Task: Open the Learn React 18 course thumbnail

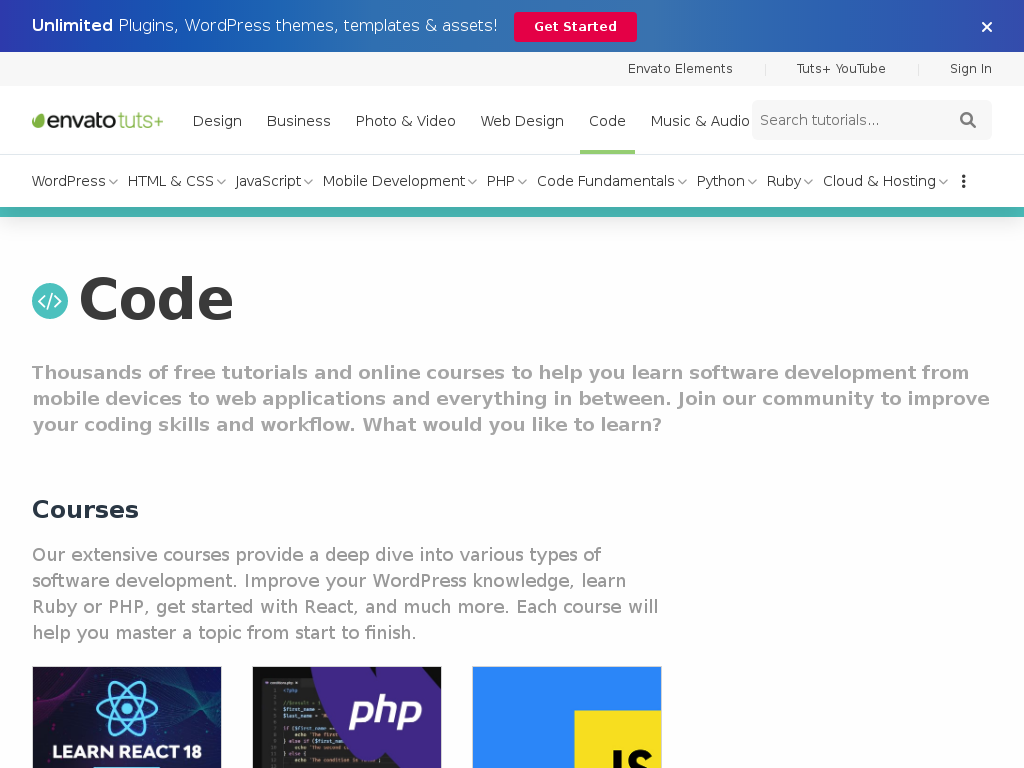Action: point(127,717)
